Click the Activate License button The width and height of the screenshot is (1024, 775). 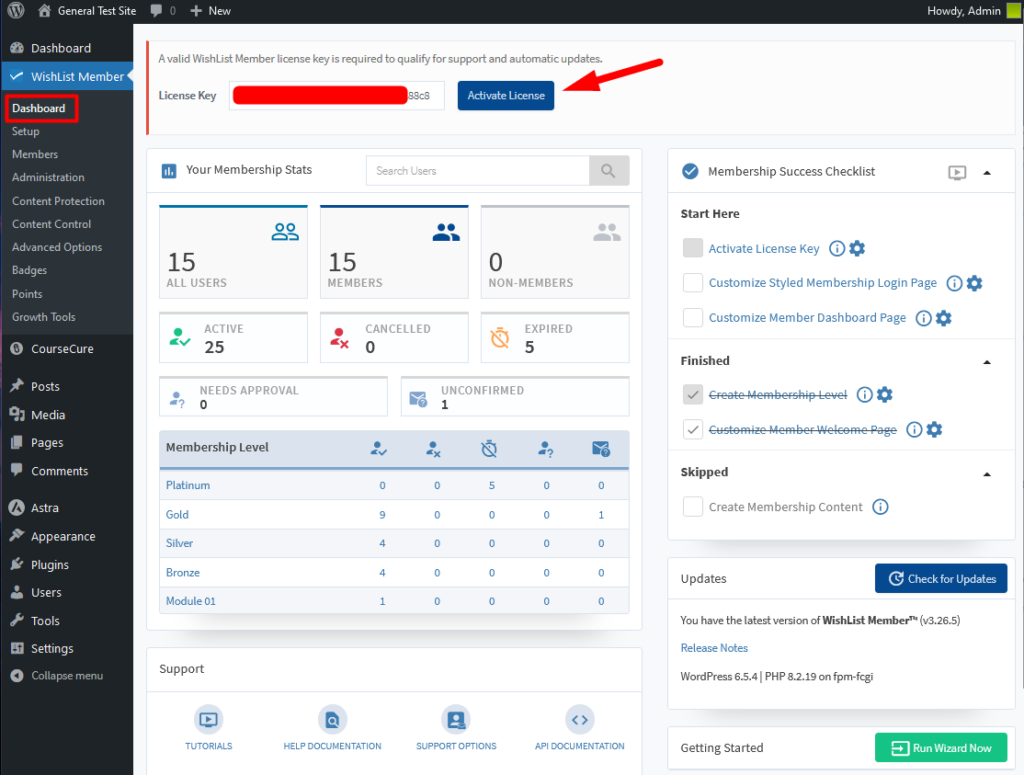tap(505, 95)
